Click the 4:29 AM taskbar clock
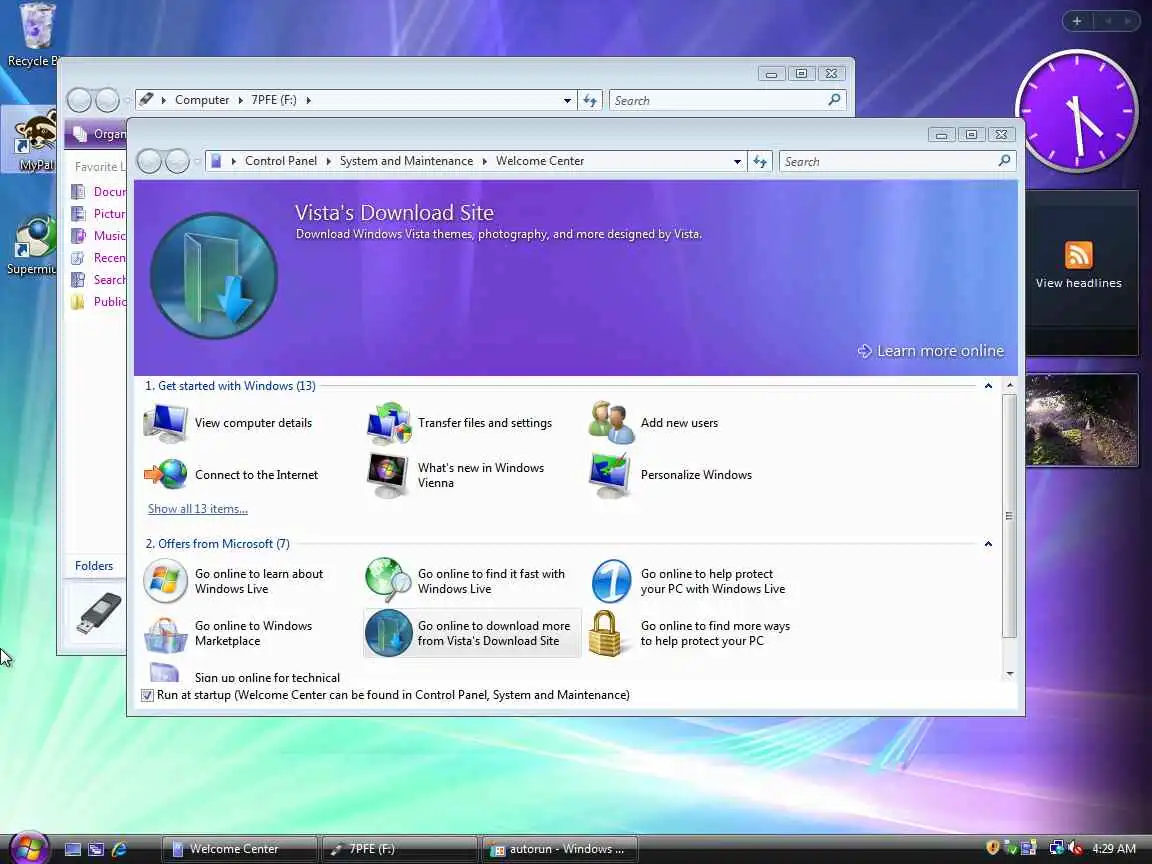 coord(1114,849)
